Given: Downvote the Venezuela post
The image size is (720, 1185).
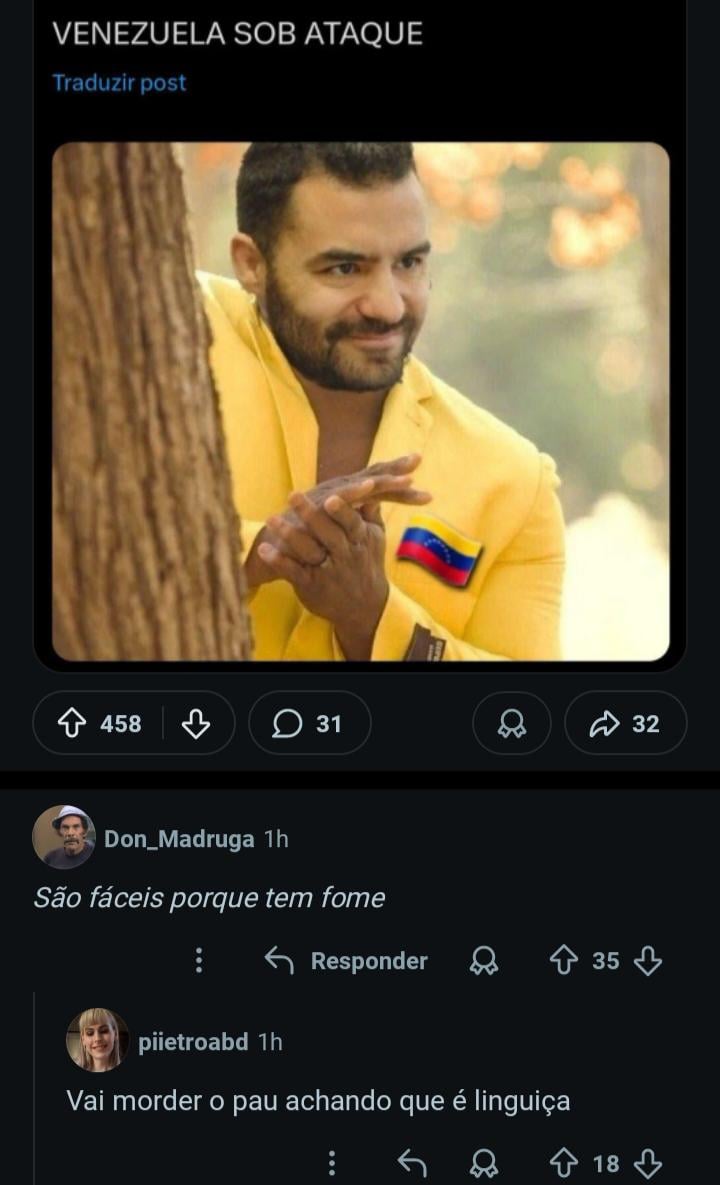Looking at the screenshot, I should pyautogui.click(x=196, y=723).
